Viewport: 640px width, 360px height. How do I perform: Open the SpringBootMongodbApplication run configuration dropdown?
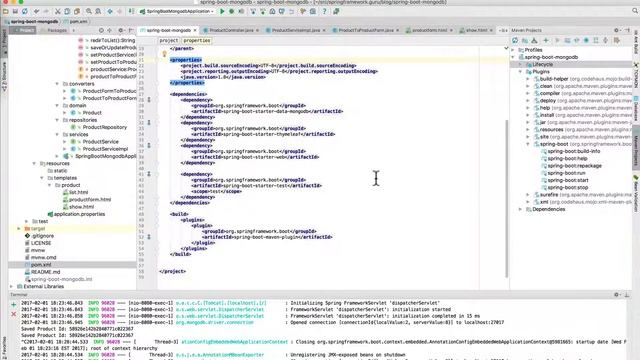177,11
